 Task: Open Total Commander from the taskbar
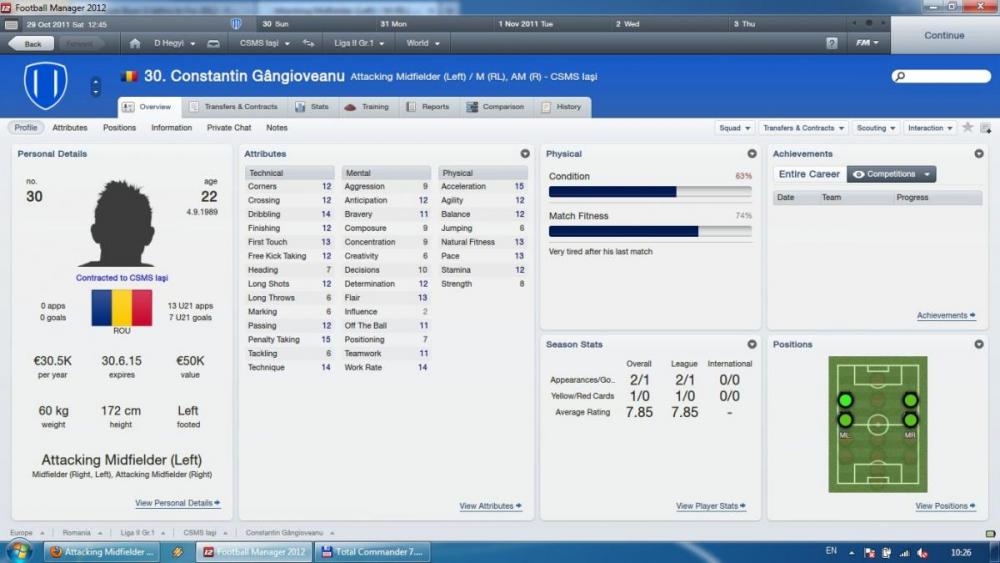(x=373, y=552)
